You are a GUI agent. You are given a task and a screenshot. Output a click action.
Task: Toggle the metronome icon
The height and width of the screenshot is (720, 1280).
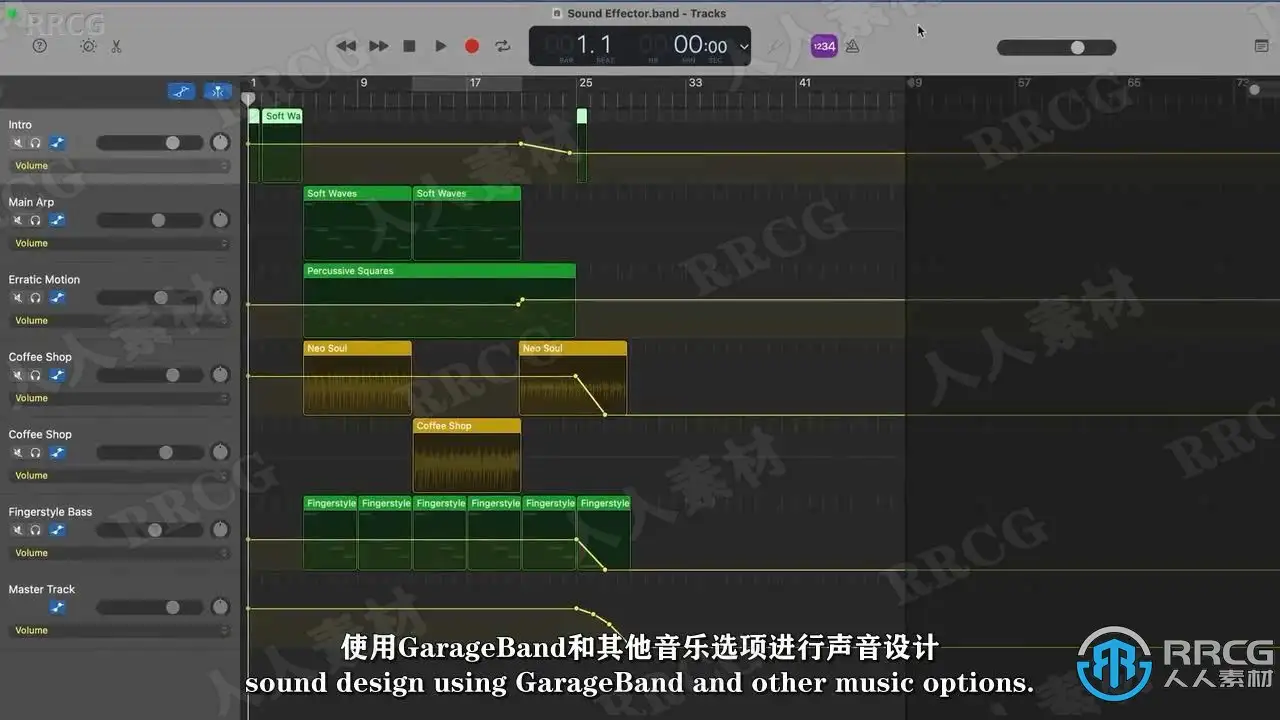pyautogui.click(x=852, y=46)
